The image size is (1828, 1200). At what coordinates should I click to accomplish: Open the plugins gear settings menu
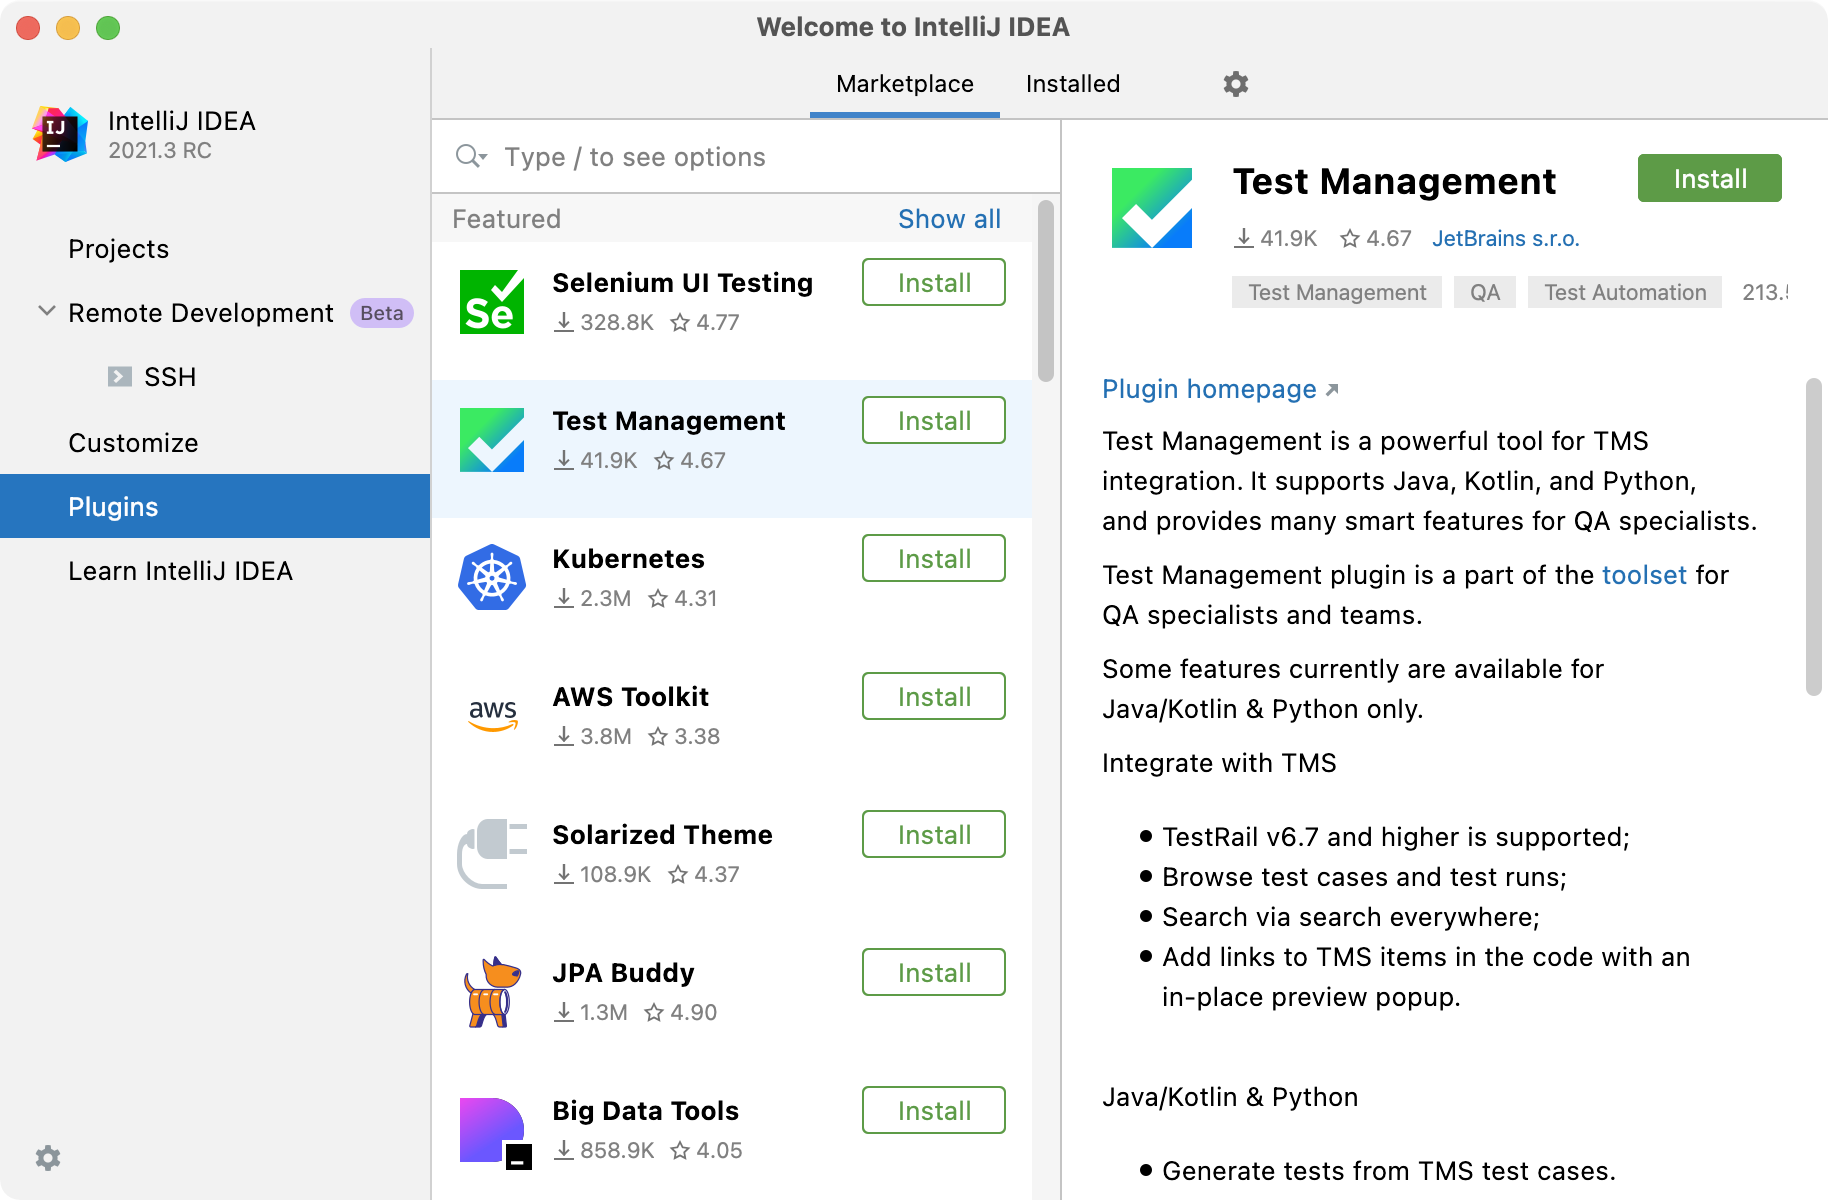pyautogui.click(x=1236, y=84)
